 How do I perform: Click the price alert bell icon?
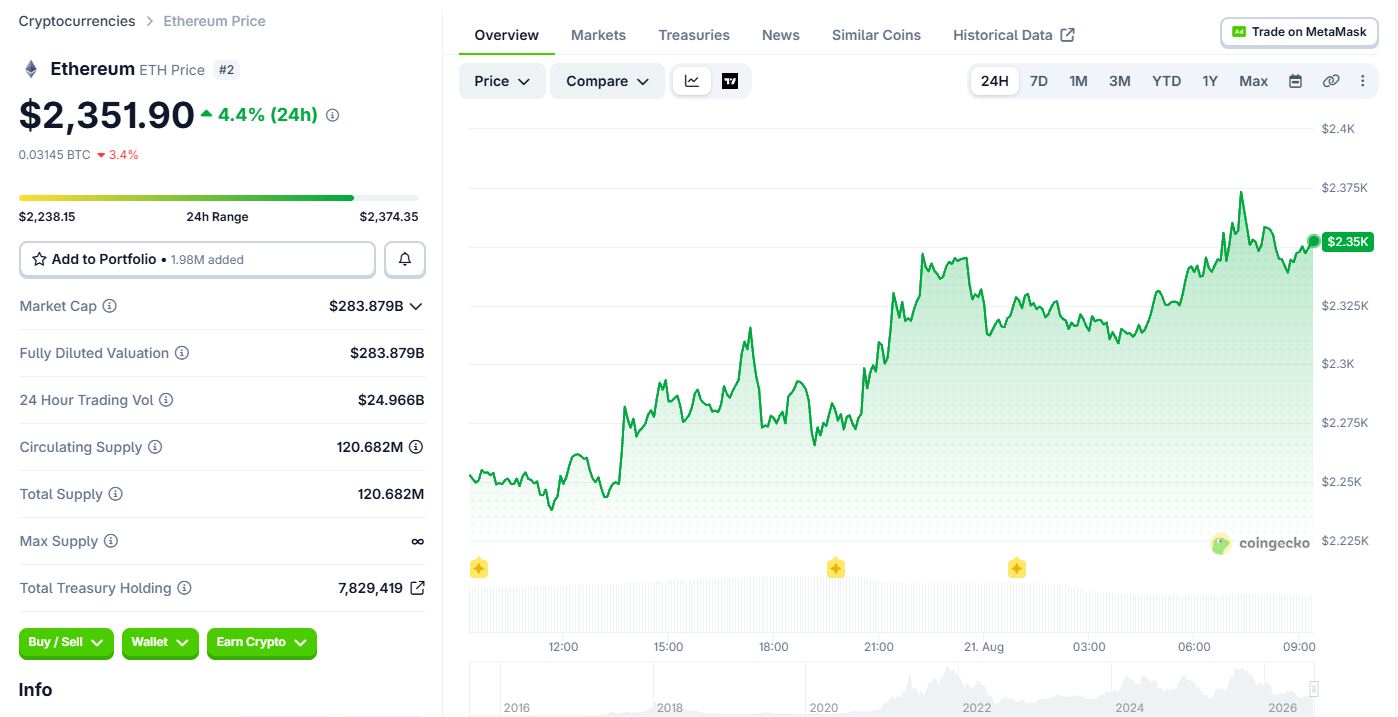tap(405, 259)
